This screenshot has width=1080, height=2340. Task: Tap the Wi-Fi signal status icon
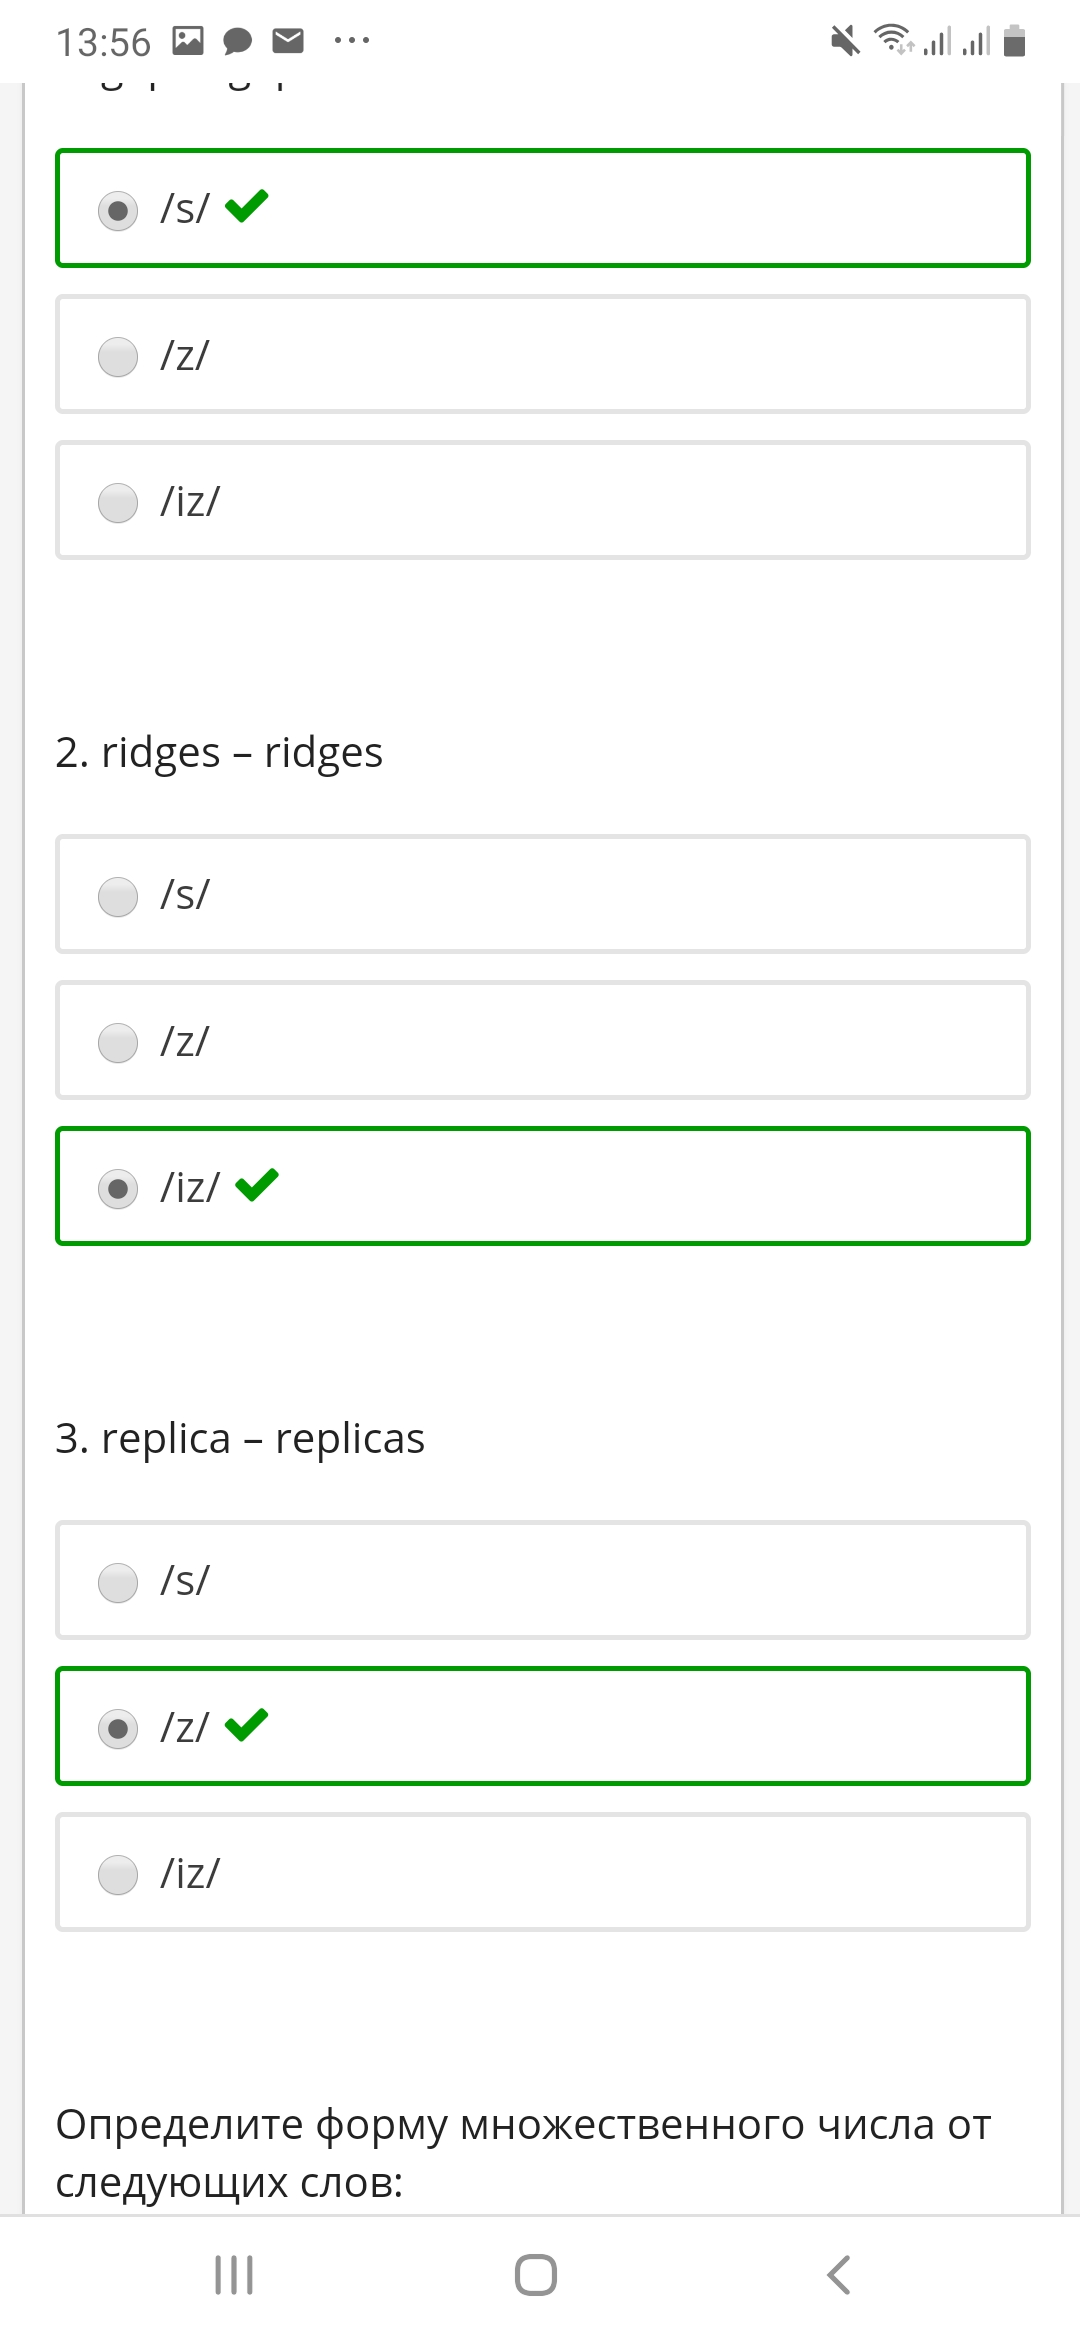(892, 39)
